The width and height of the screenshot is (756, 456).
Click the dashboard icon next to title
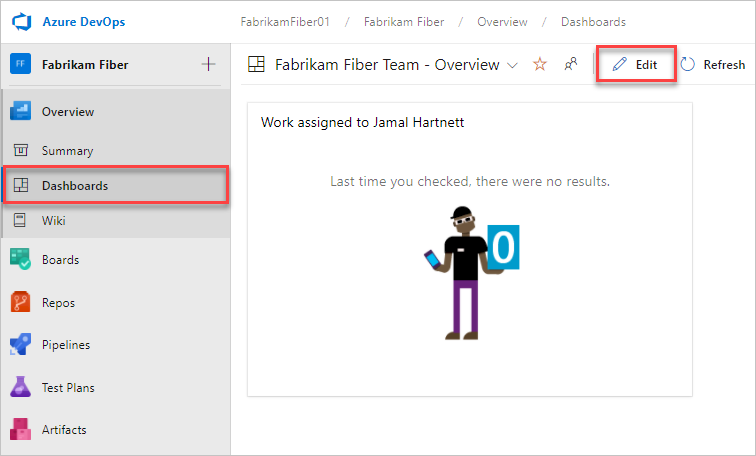pos(256,64)
